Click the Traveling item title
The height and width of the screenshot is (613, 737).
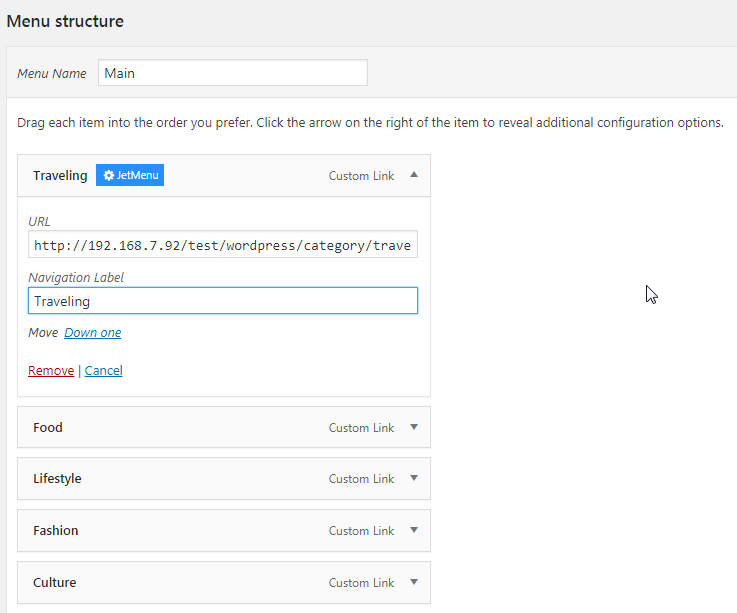click(60, 176)
